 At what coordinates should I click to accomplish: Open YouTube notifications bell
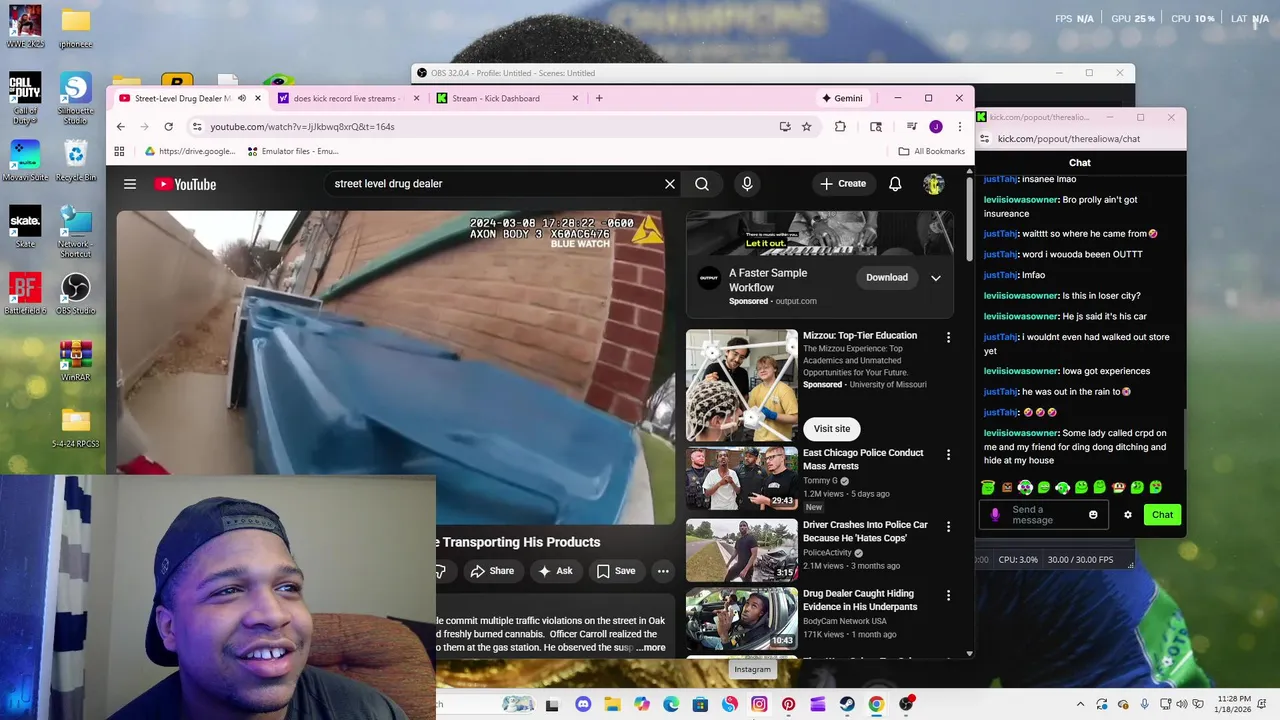tap(895, 184)
